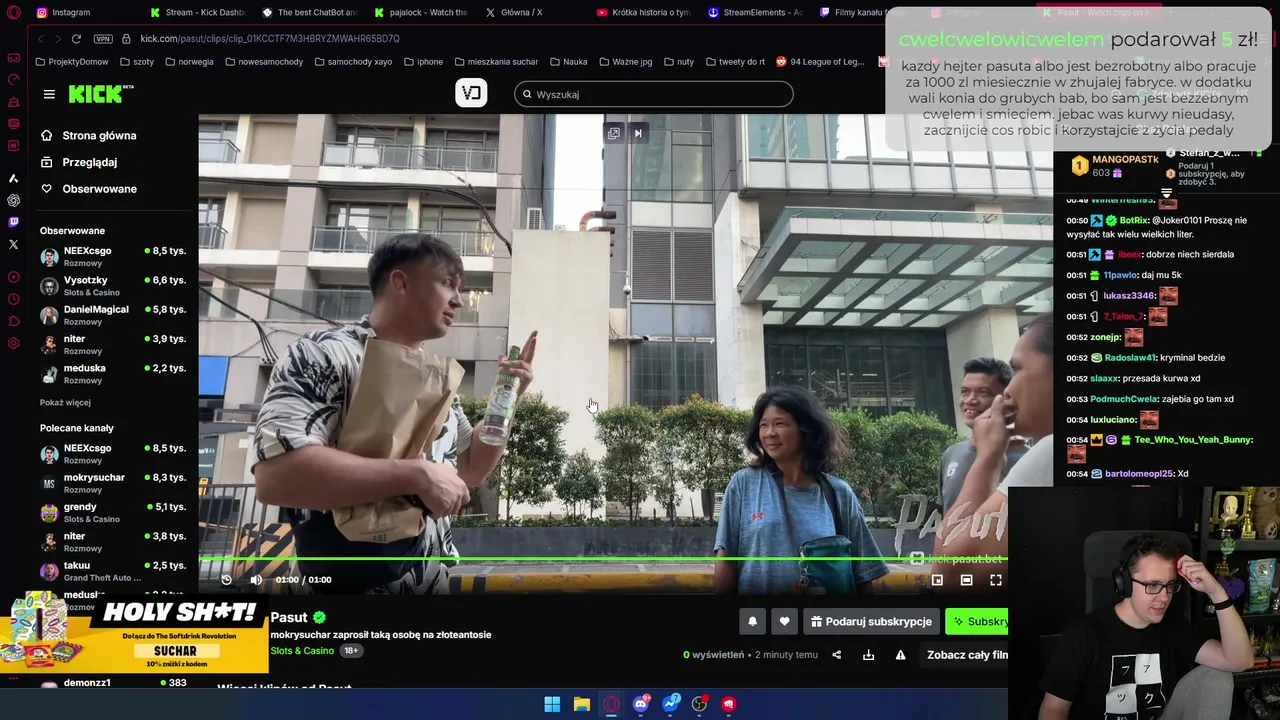
Task: Seek on the green video progress bar
Action: pos(603,560)
